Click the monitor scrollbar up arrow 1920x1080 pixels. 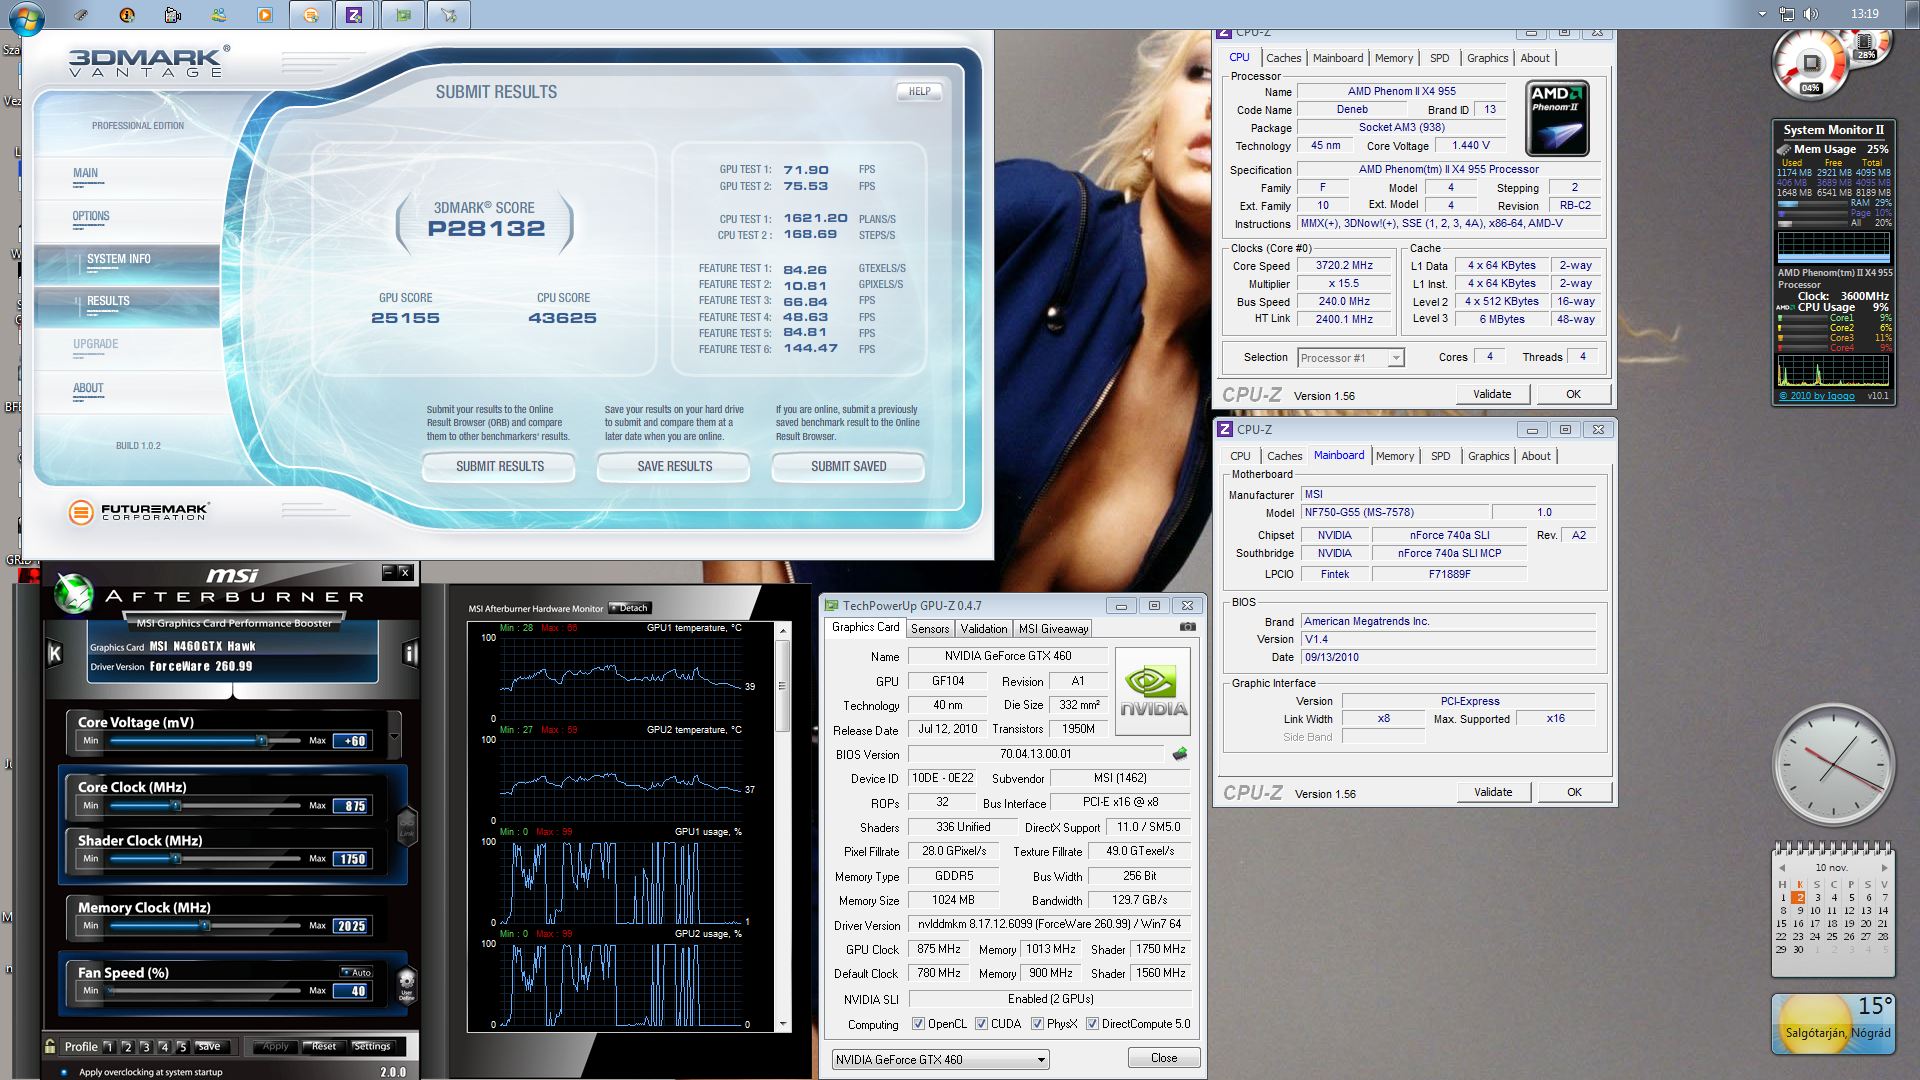(x=783, y=631)
